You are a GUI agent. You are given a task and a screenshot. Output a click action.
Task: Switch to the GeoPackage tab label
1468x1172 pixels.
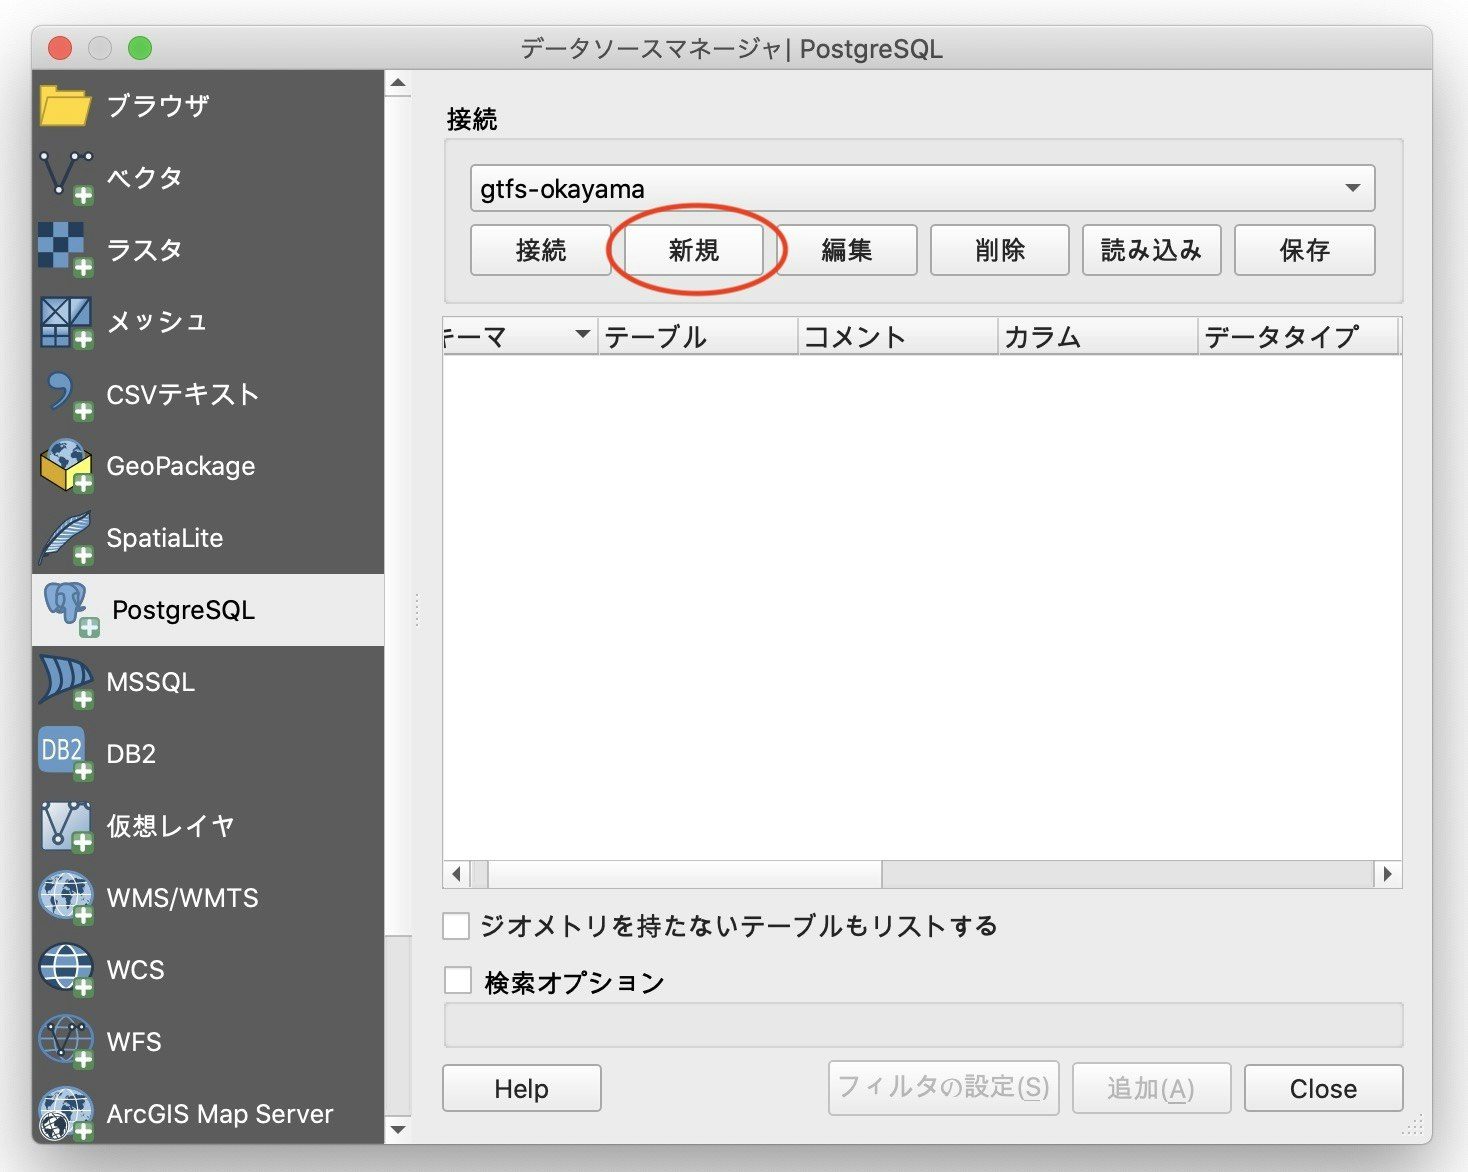(181, 466)
